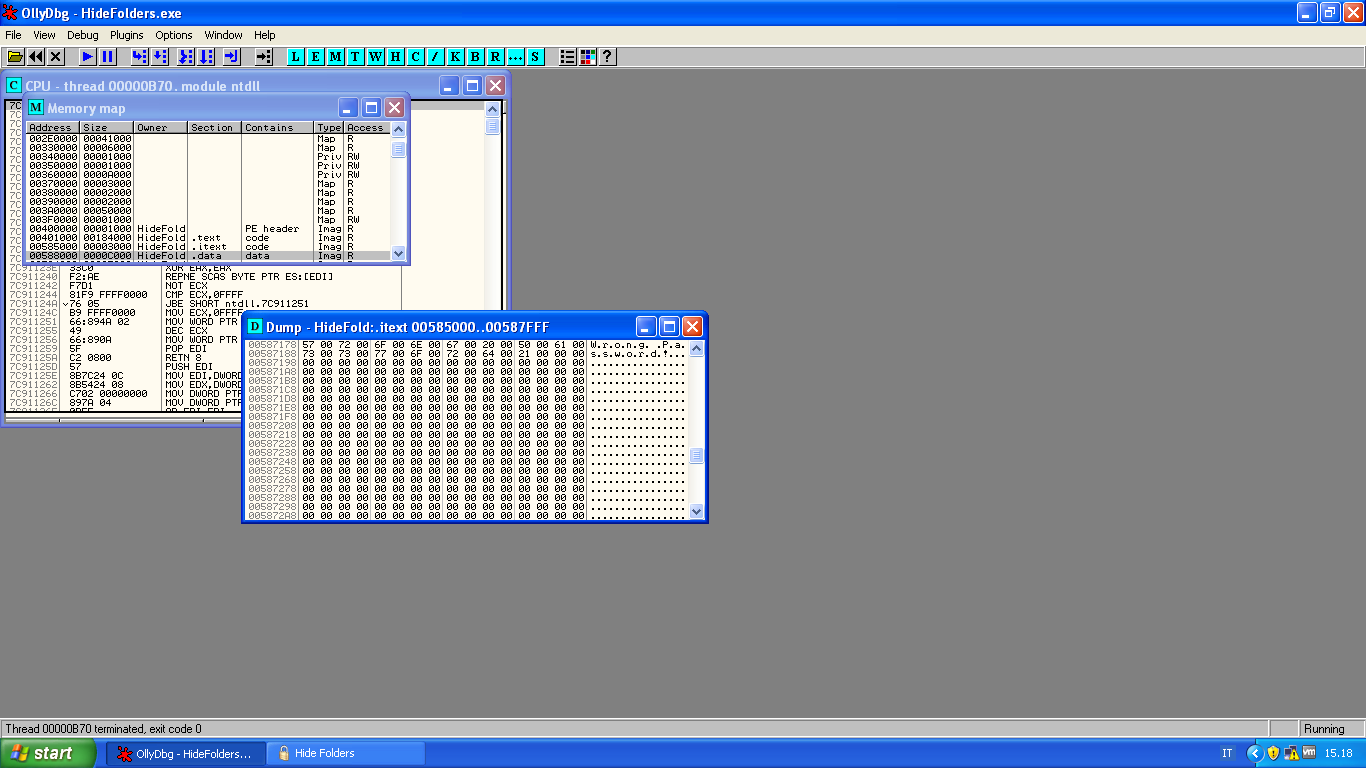The height and width of the screenshot is (768, 1366).
Task: Click the Address column header in Memory map
Action: pyautogui.click(x=53, y=127)
